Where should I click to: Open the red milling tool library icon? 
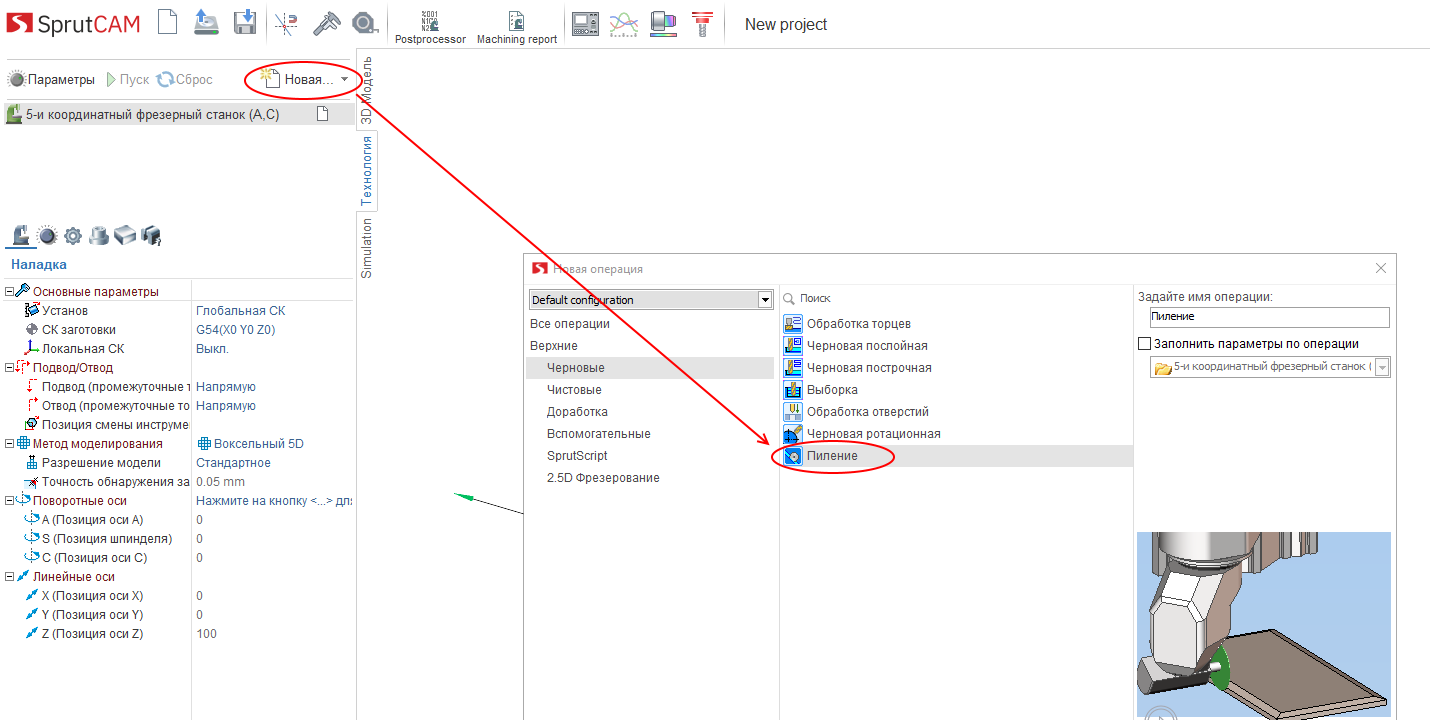(x=703, y=23)
